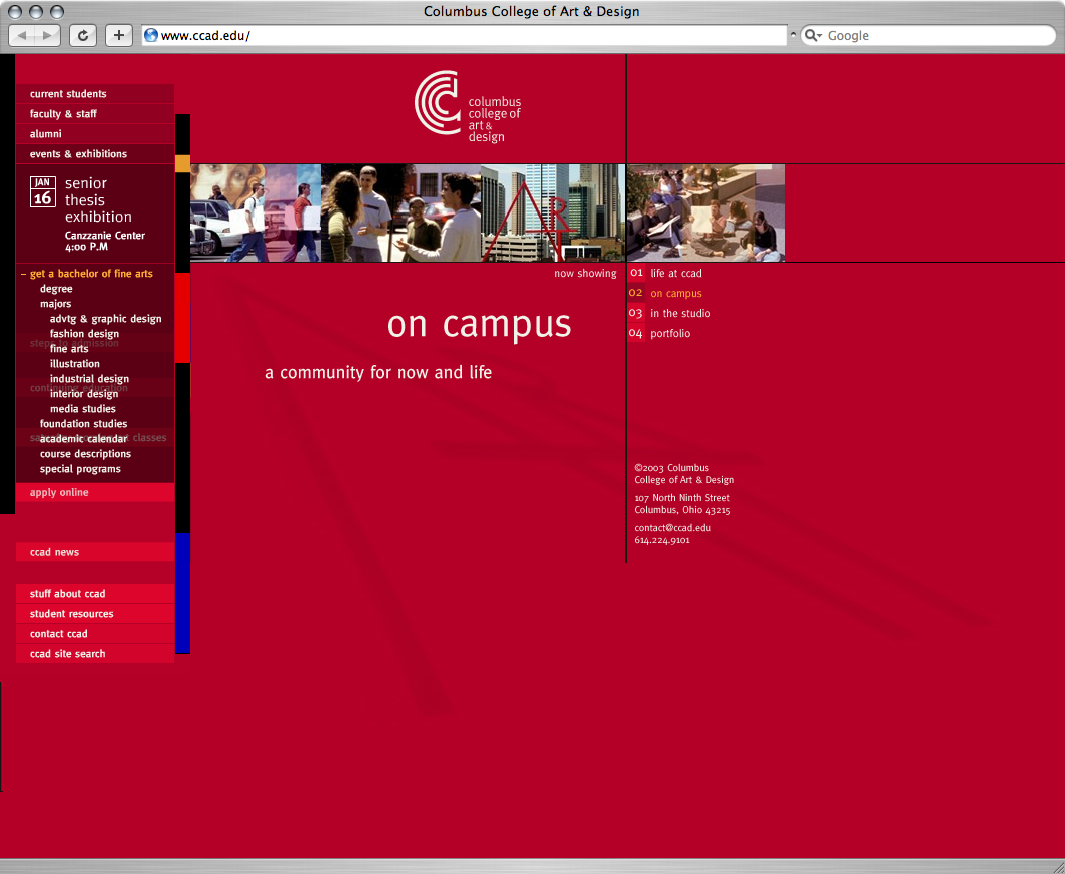Click the '107 North Ninth Street' address text
Screen dimensions: 1065x874
682,498
